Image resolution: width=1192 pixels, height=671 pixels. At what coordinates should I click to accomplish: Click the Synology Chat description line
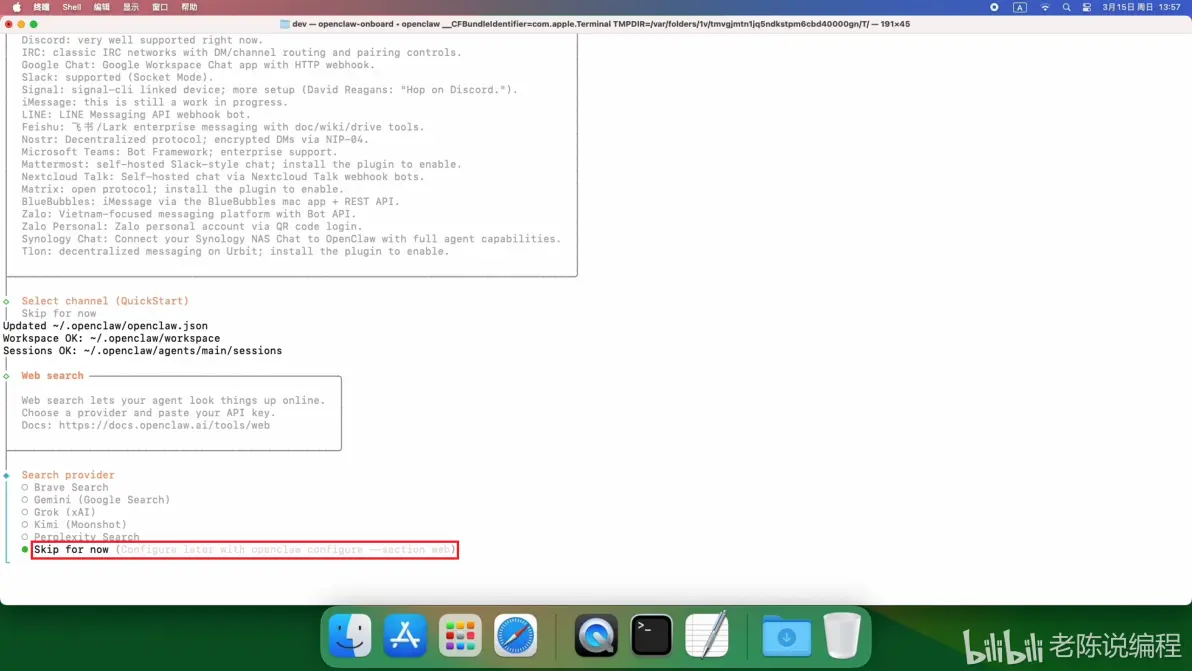pyautogui.click(x=291, y=239)
